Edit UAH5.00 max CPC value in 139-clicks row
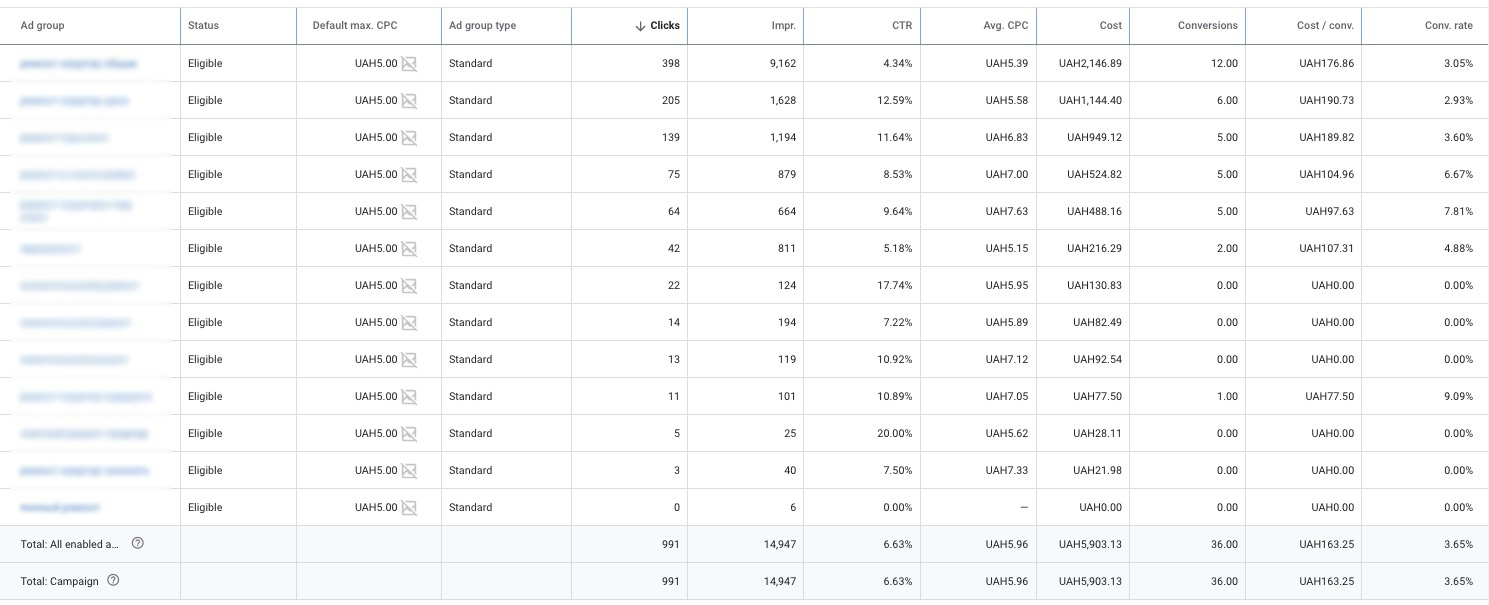The height and width of the screenshot is (605, 1489). pos(375,138)
